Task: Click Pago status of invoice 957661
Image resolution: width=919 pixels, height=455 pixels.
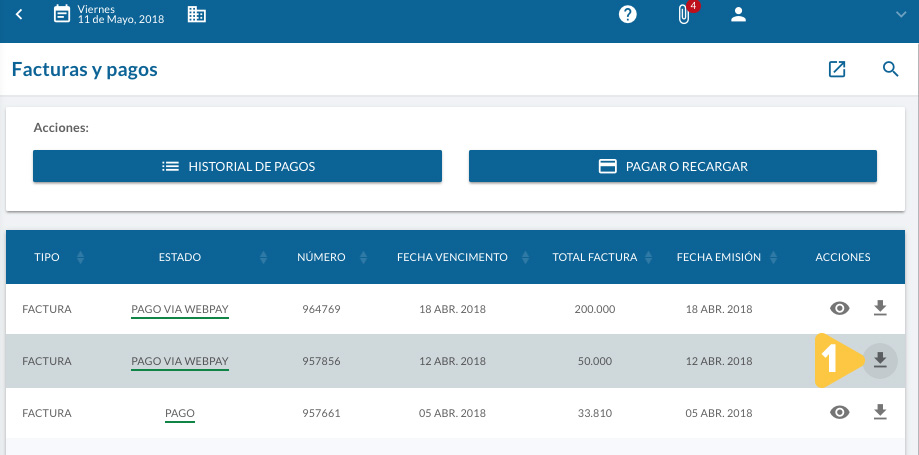Action: point(180,414)
